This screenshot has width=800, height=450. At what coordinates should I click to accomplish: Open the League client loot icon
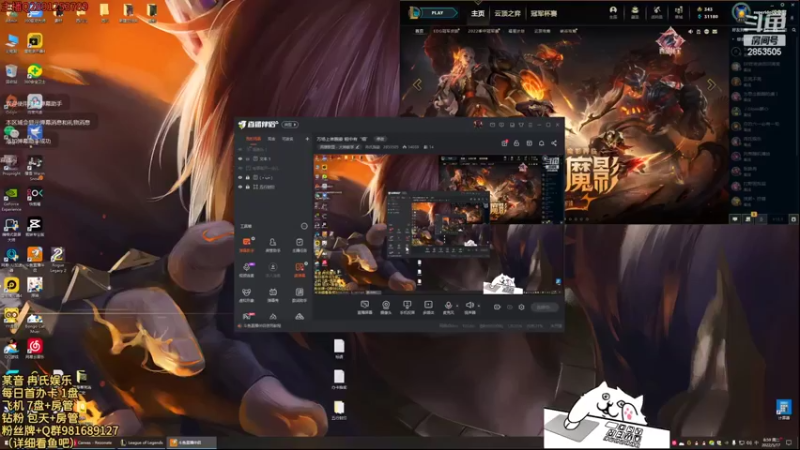coord(657,12)
